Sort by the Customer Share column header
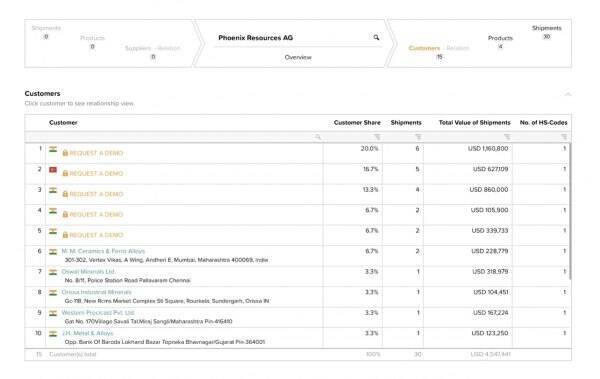Image resolution: width=600 pixels, height=379 pixels. 357,123
